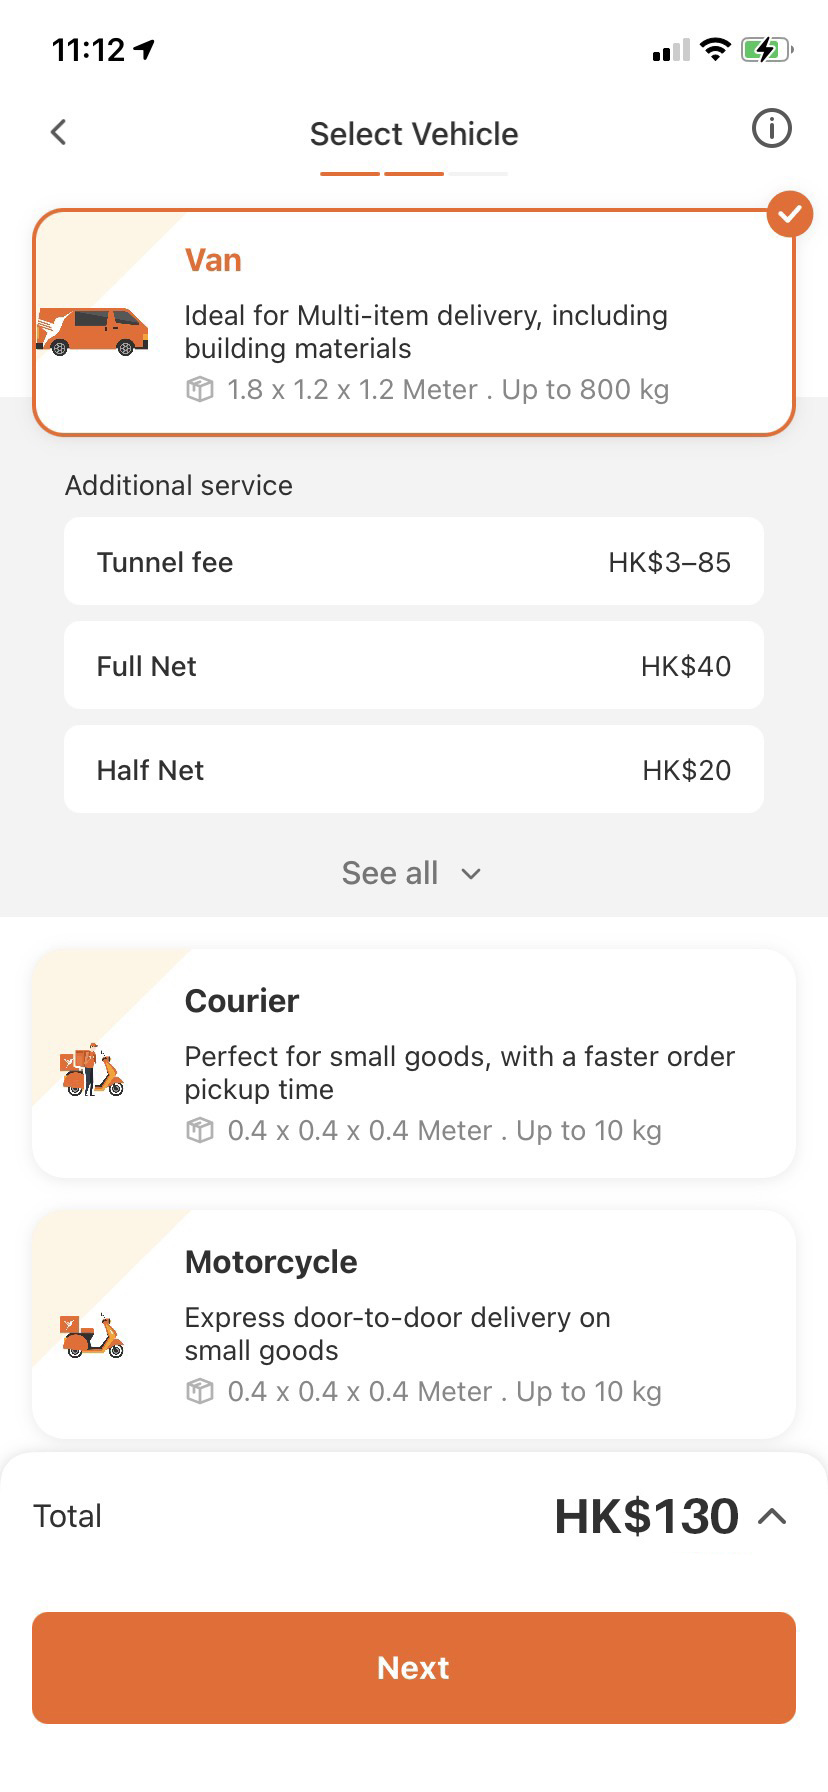This screenshot has width=828, height=1792.
Task: Expand the total price breakdown chevron
Action: pos(772,1516)
